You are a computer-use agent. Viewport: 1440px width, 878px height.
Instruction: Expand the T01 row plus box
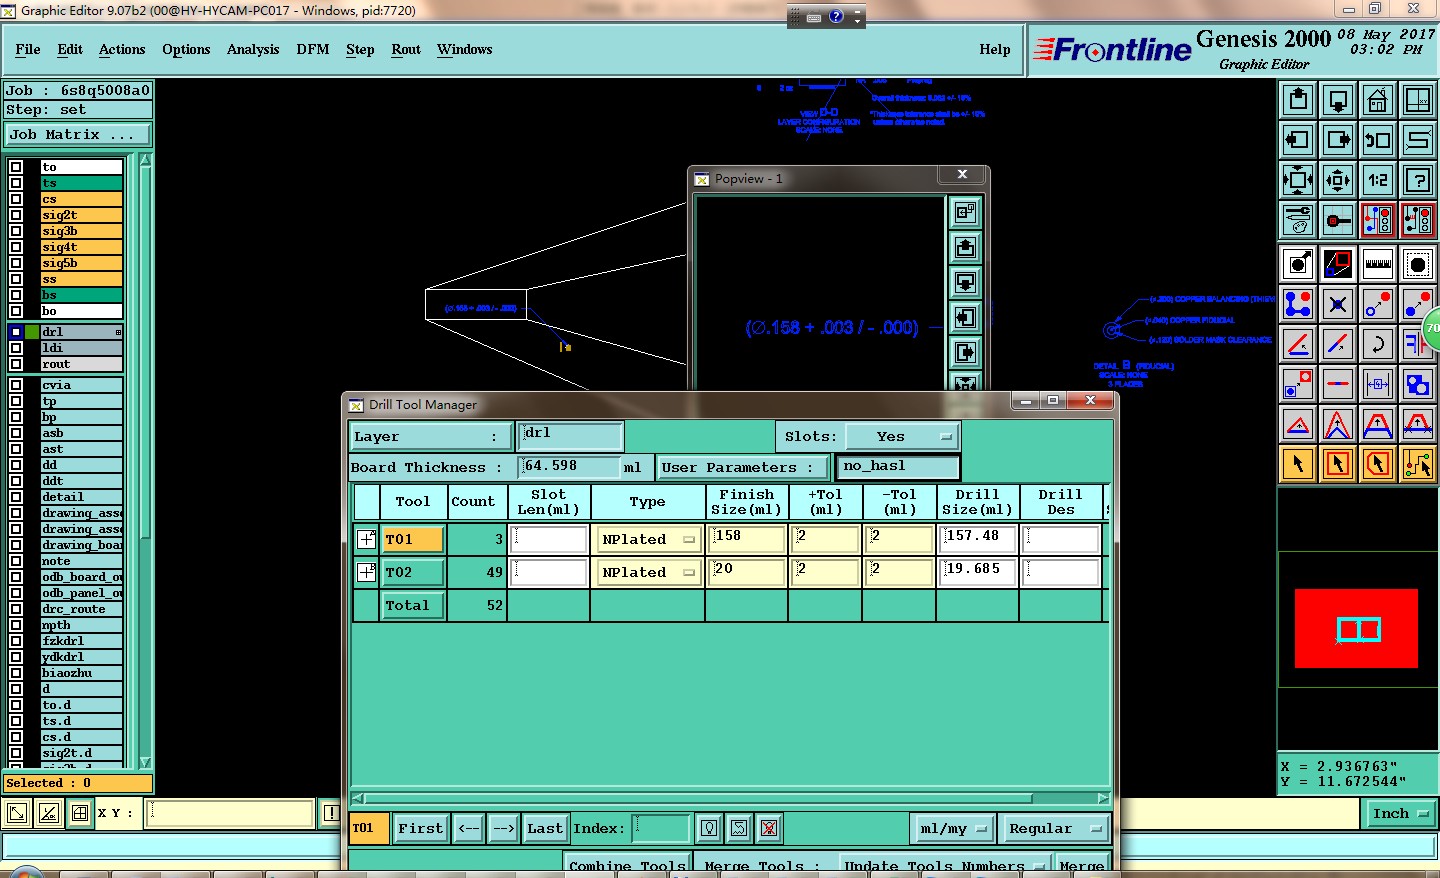point(367,539)
